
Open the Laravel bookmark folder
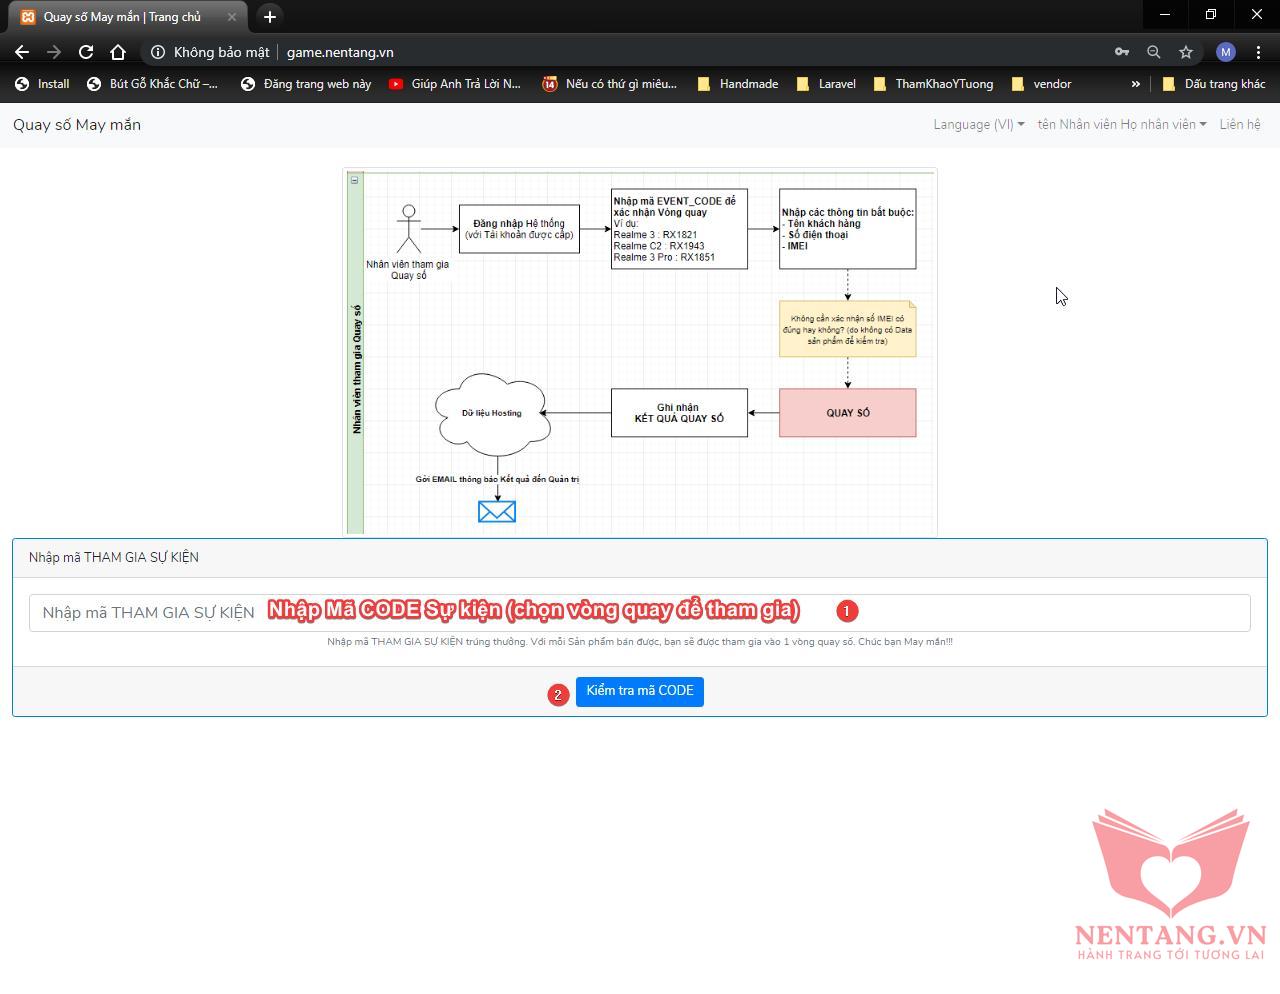tap(826, 84)
